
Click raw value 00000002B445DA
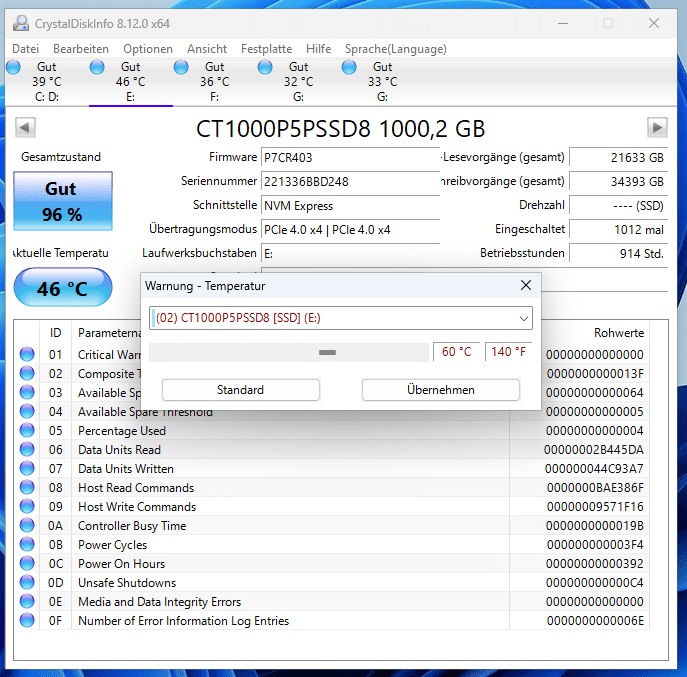click(x=594, y=450)
